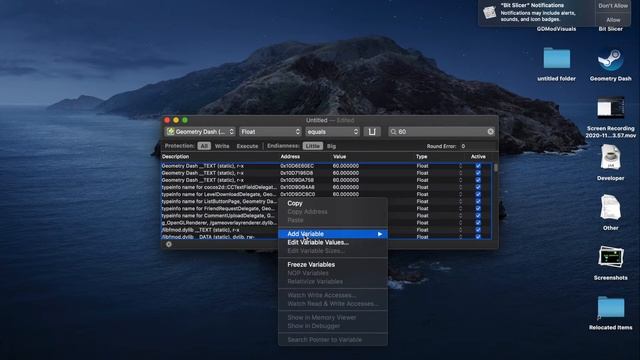Image resolution: width=640 pixels, height=360 pixels.
Task: Click Allow on the Bit Slicer notification
Action: [613, 20]
